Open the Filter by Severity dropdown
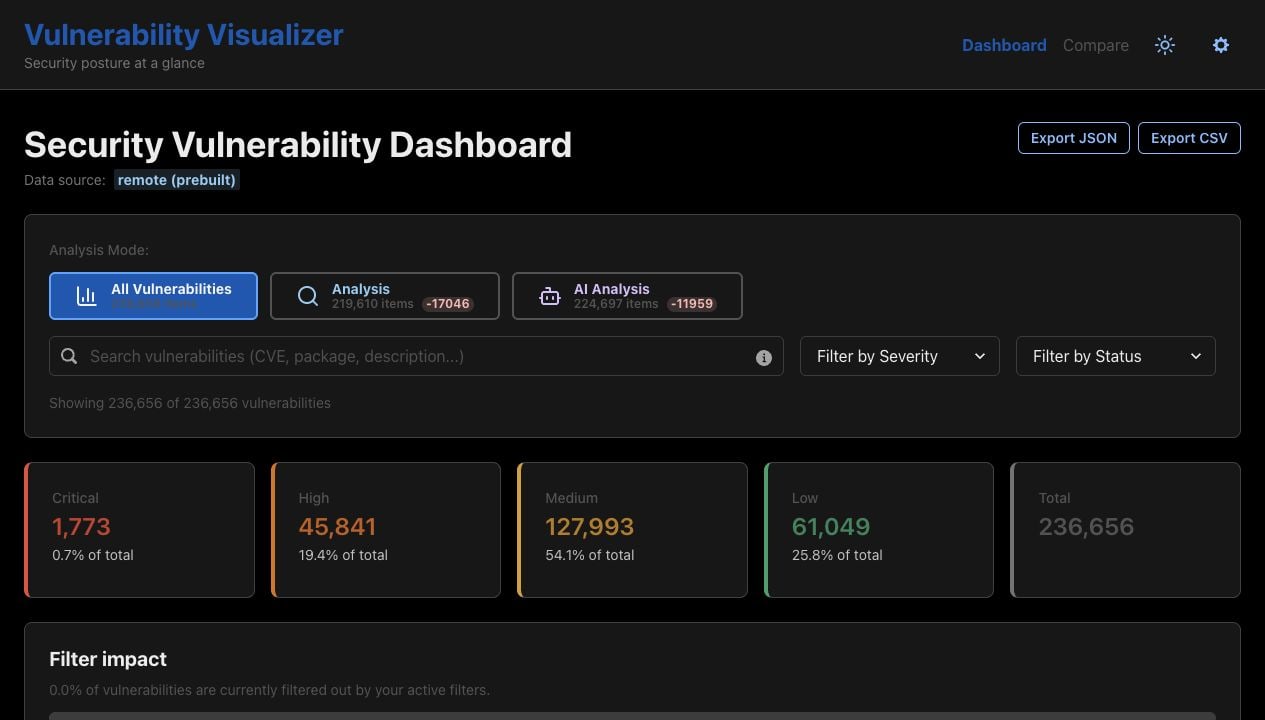The width and height of the screenshot is (1265, 720). point(900,356)
